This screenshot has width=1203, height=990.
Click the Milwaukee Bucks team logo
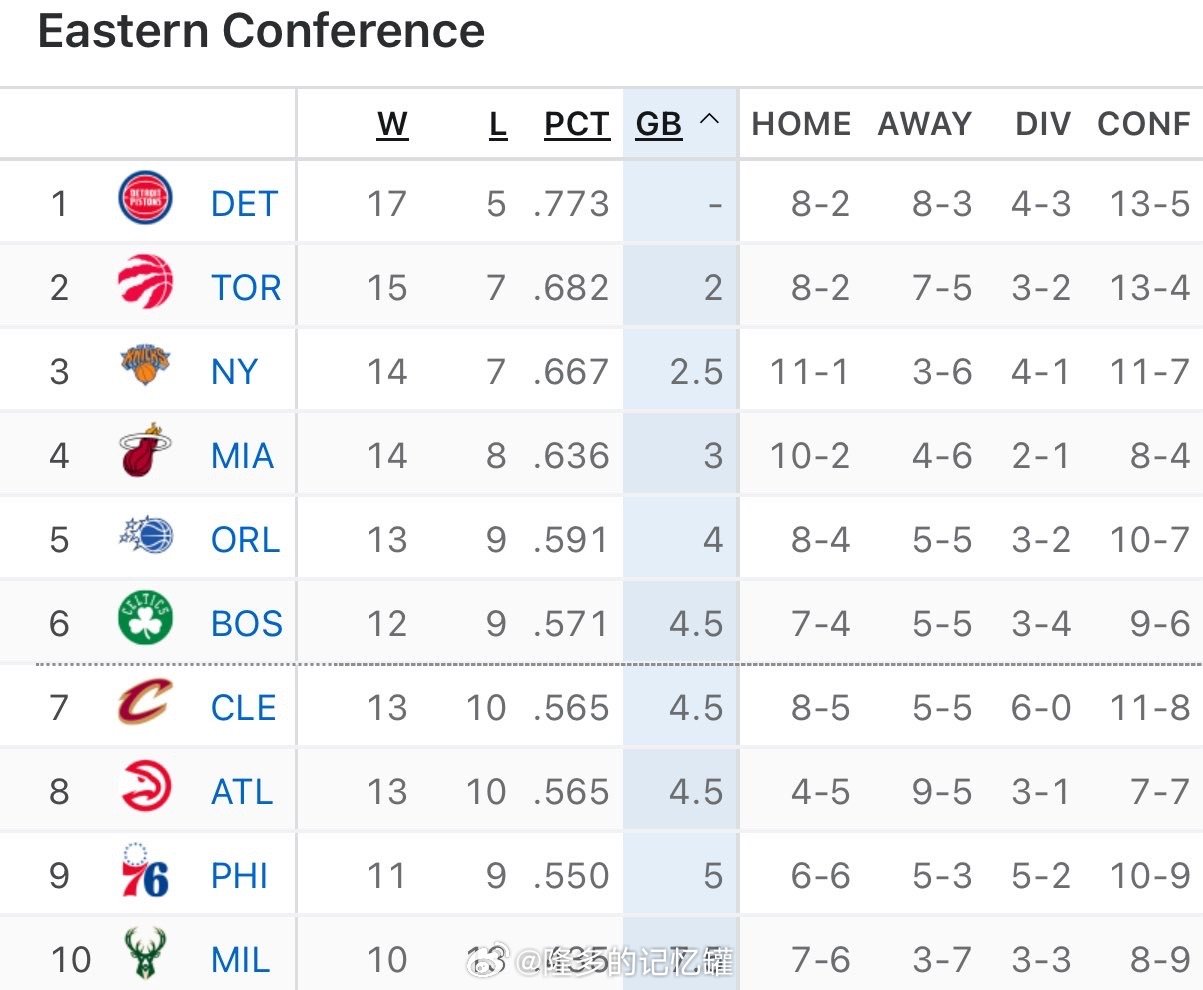click(145, 955)
